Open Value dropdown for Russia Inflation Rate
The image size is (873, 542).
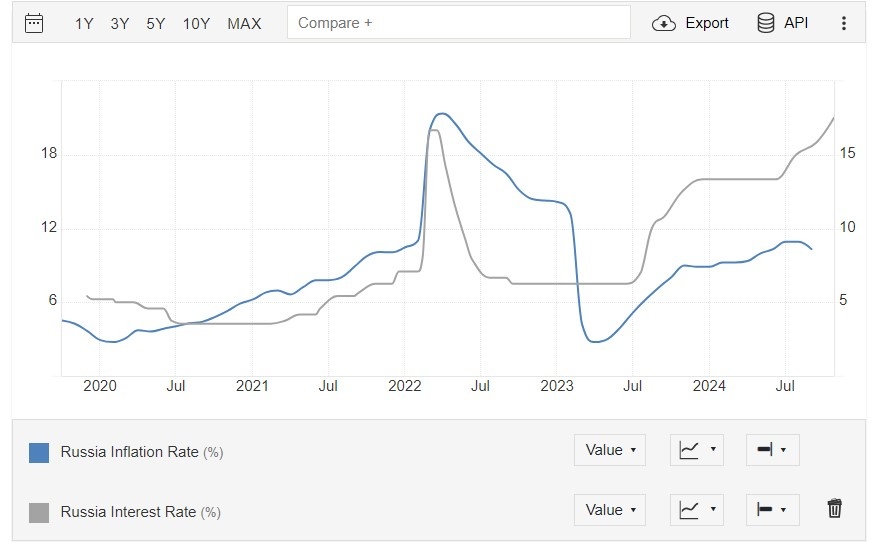click(x=610, y=450)
